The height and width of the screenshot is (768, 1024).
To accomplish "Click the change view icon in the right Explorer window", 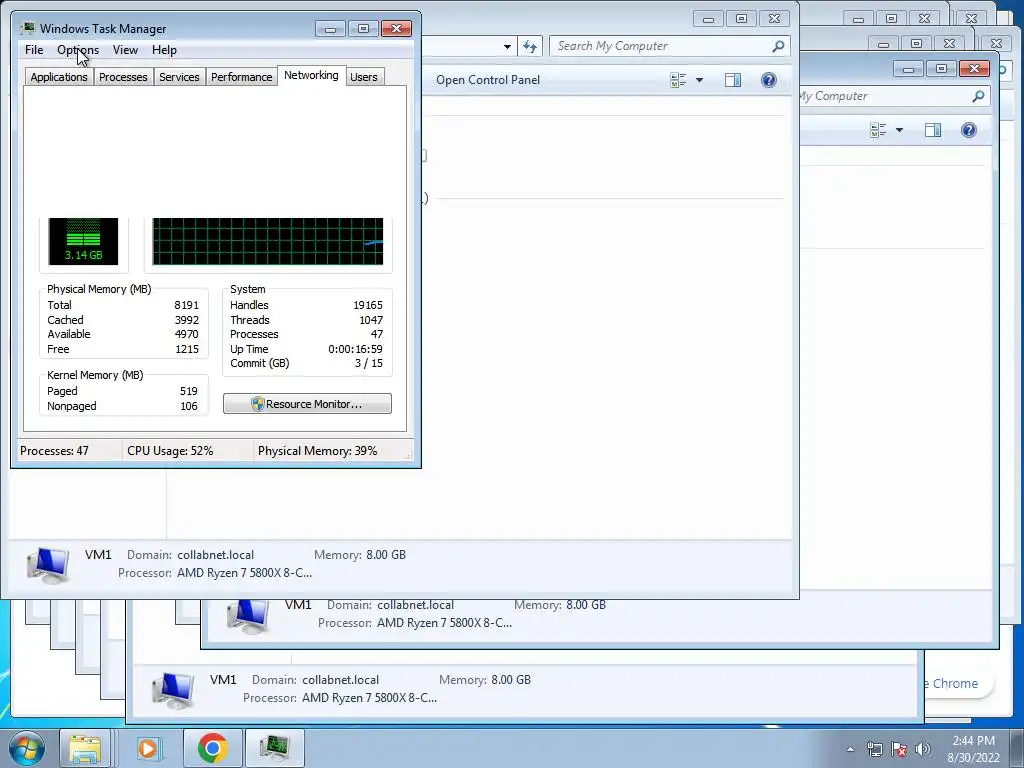I will tap(878, 130).
